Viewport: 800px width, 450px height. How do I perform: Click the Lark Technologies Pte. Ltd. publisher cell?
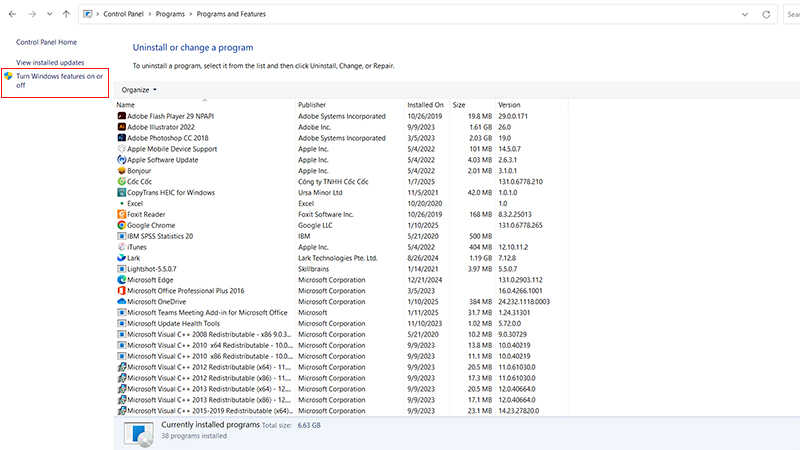coord(338,258)
